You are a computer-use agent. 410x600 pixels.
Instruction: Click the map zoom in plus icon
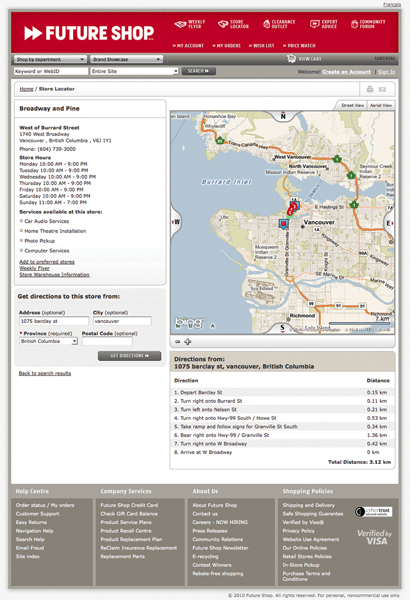(x=188, y=342)
